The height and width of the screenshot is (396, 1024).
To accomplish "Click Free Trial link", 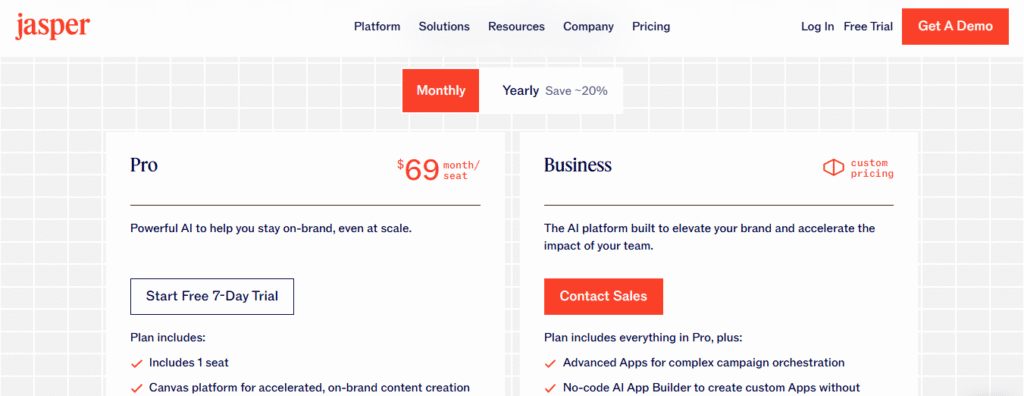I will (x=868, y=27).
